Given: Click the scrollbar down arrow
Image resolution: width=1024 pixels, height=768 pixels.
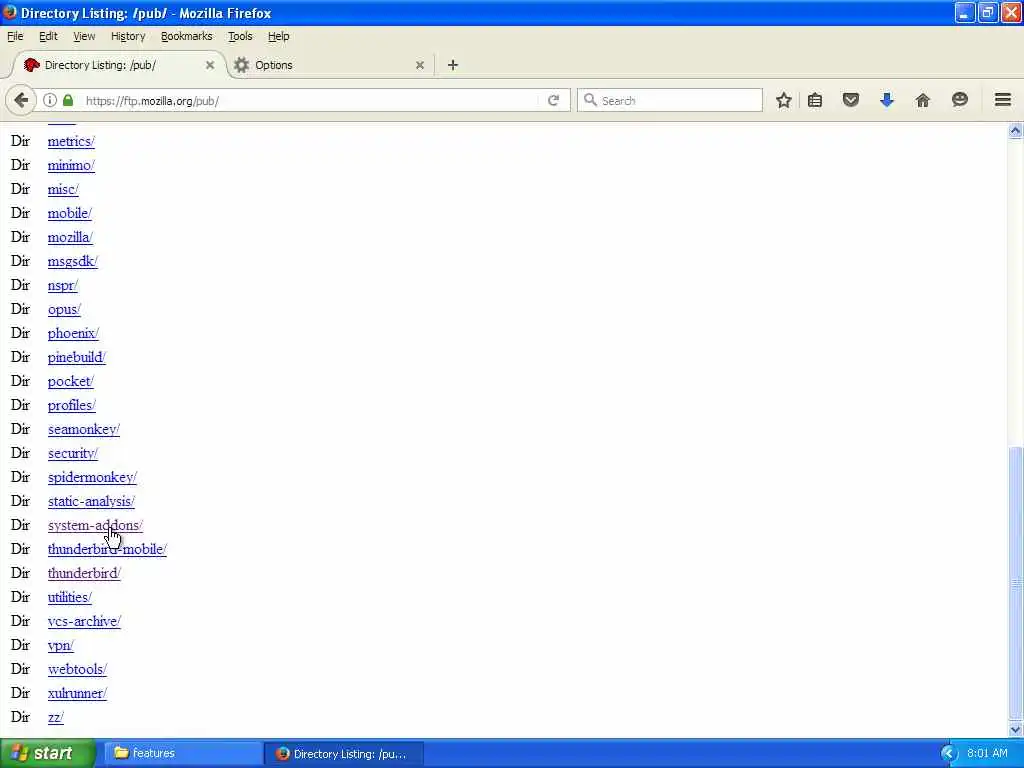Looking at the screenshot, I should (x=1016, y=729).
